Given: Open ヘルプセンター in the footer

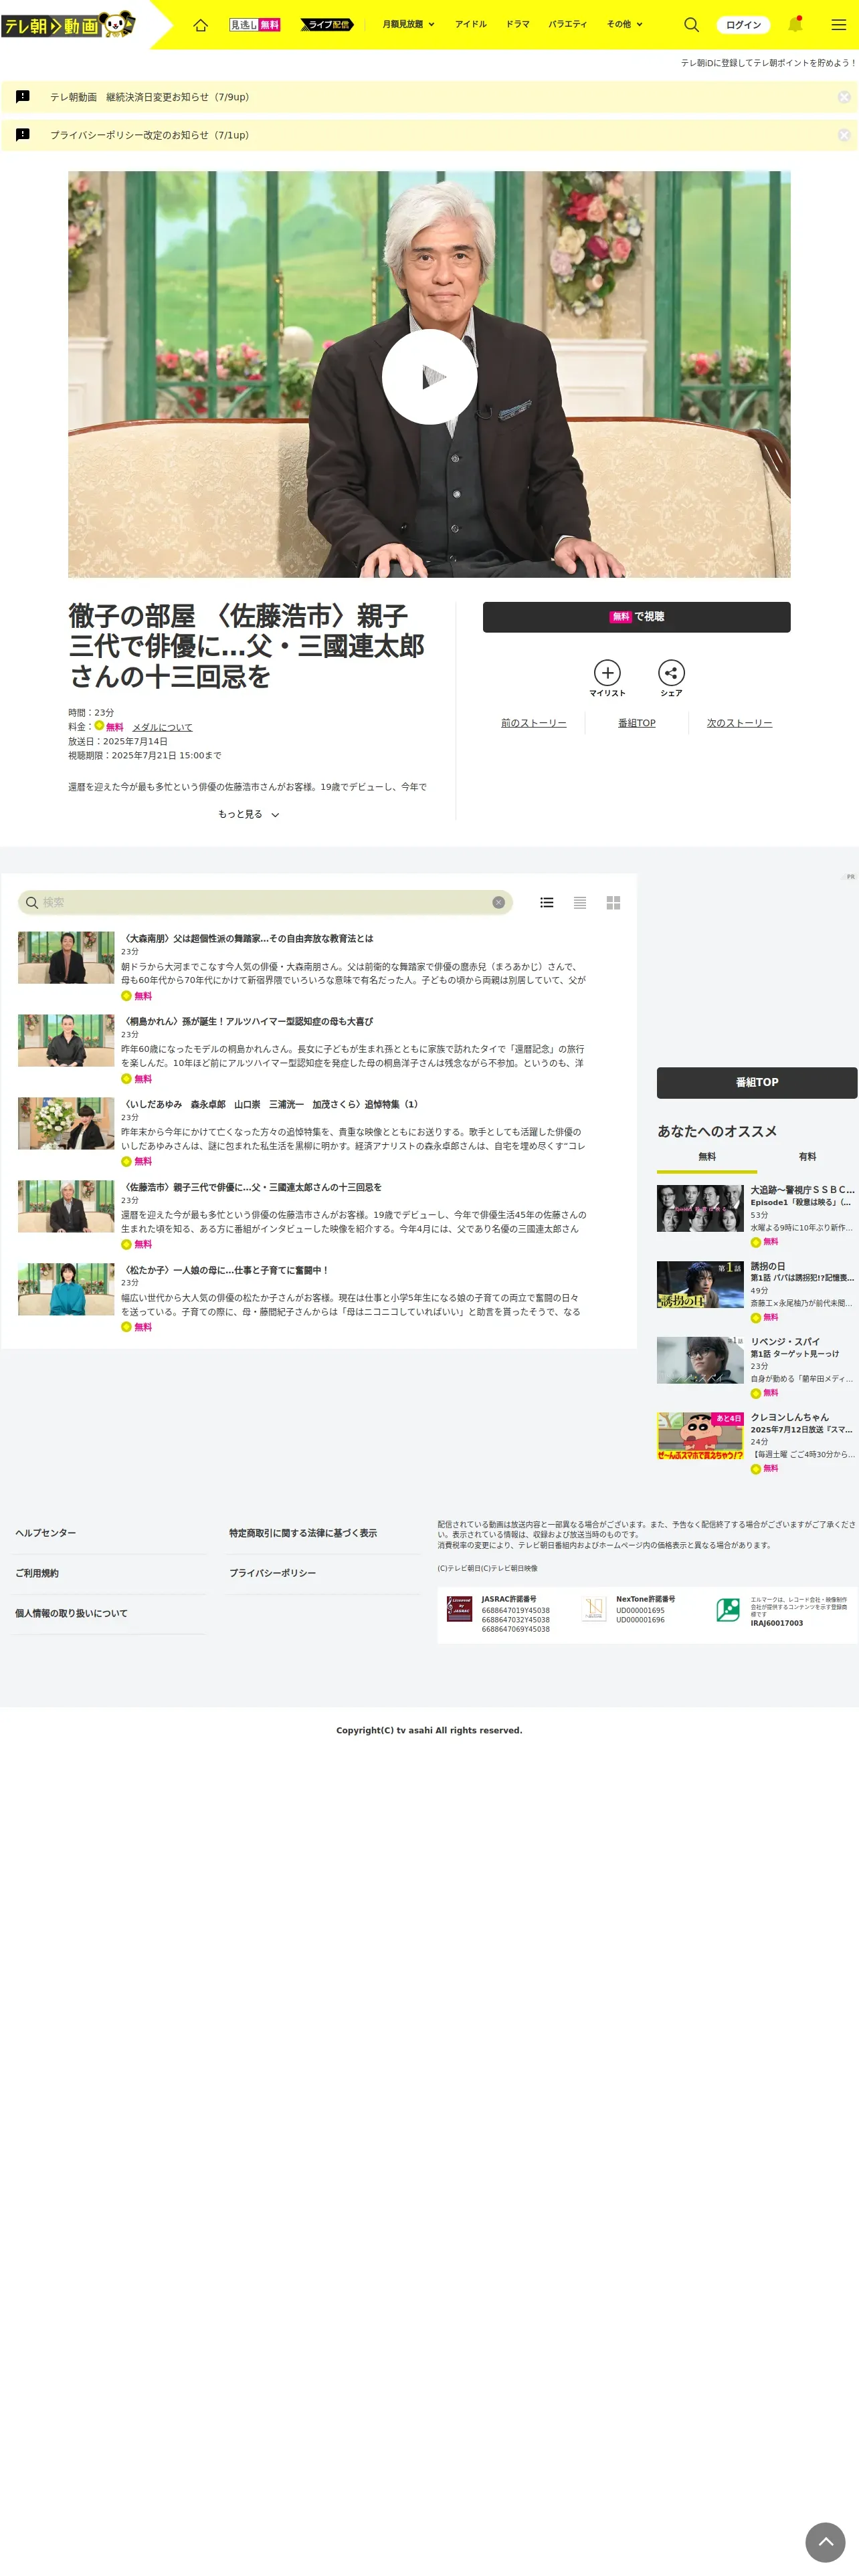Looking at the screenshot, I should point(45,1533).
